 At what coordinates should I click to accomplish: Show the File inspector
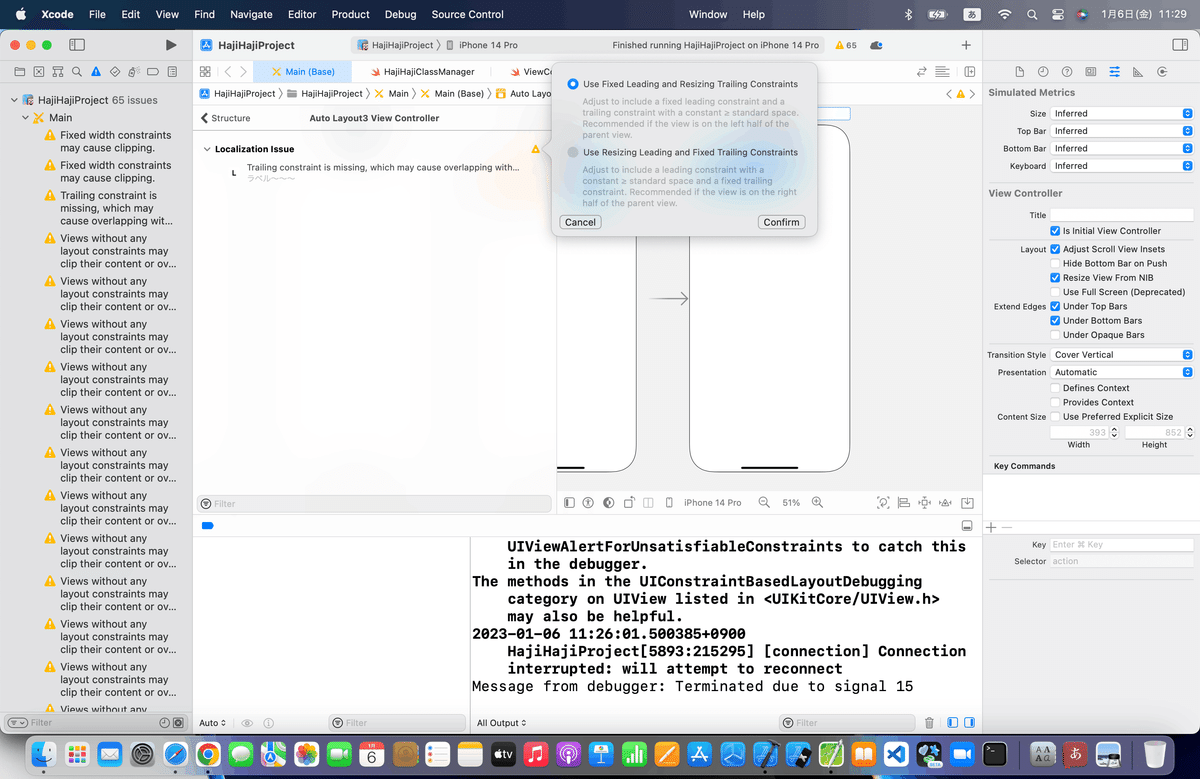click(x=1019, y=72)
